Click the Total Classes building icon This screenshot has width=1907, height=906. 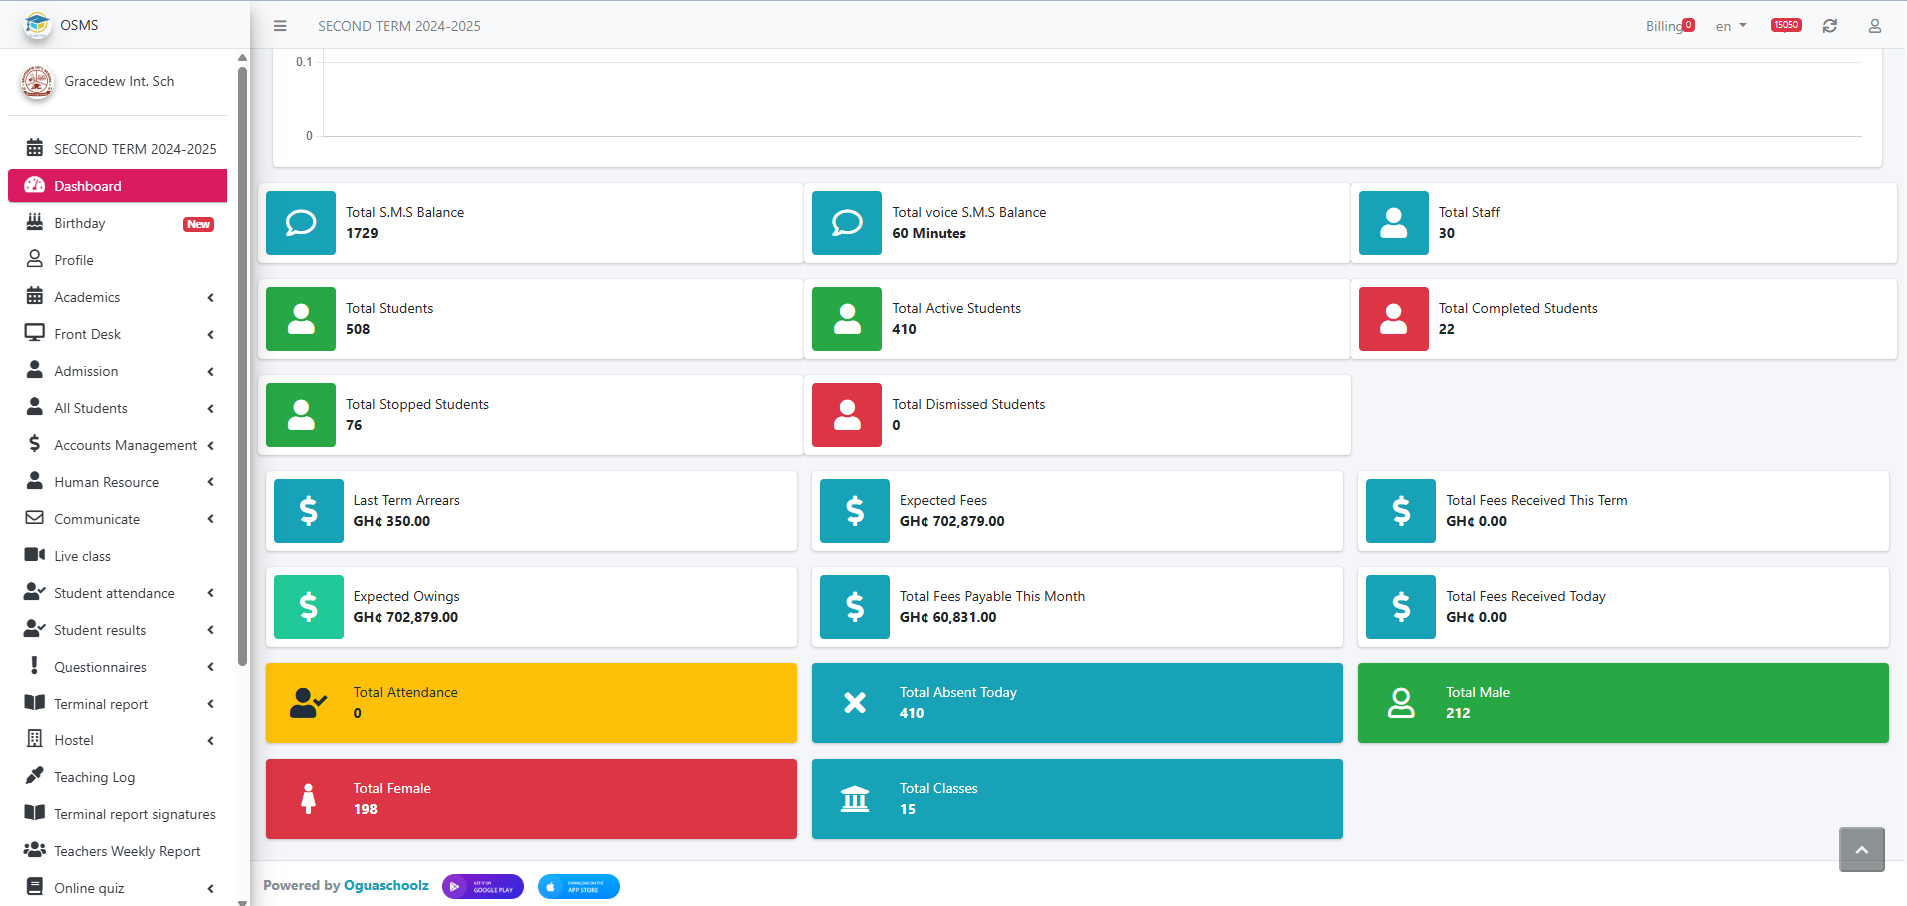[x=855, y=799]
